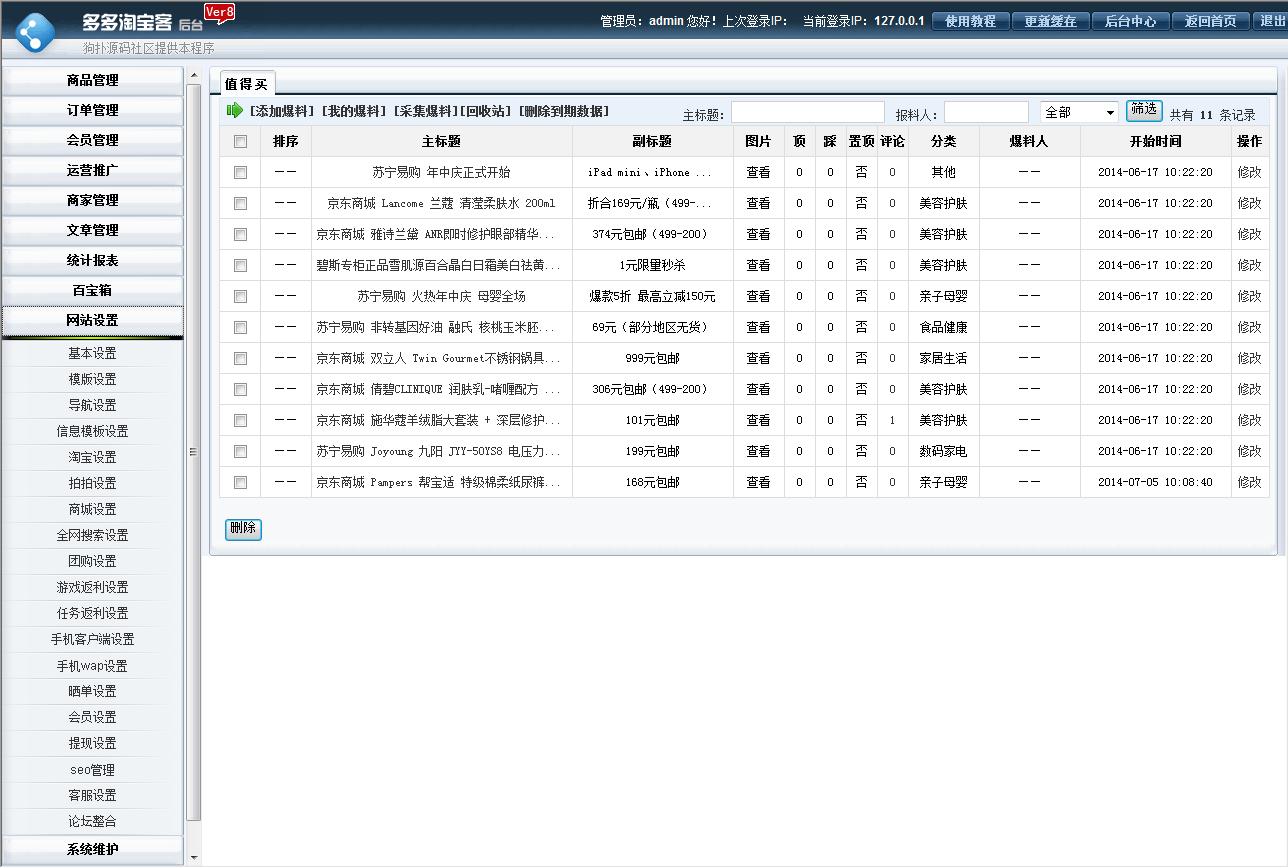Expand the 商品管理 sidebar section

[x=93, y=80]
